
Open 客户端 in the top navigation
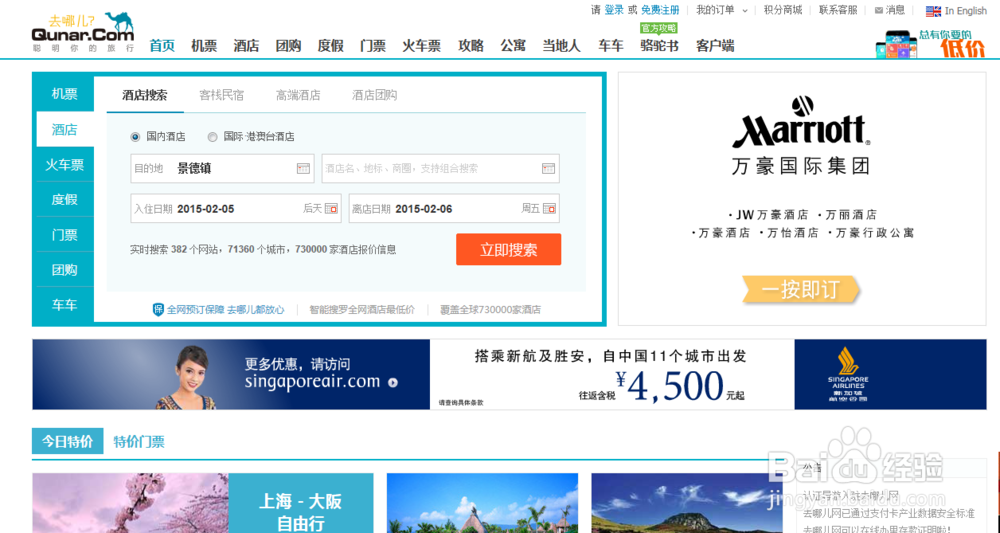pos(715,46)
